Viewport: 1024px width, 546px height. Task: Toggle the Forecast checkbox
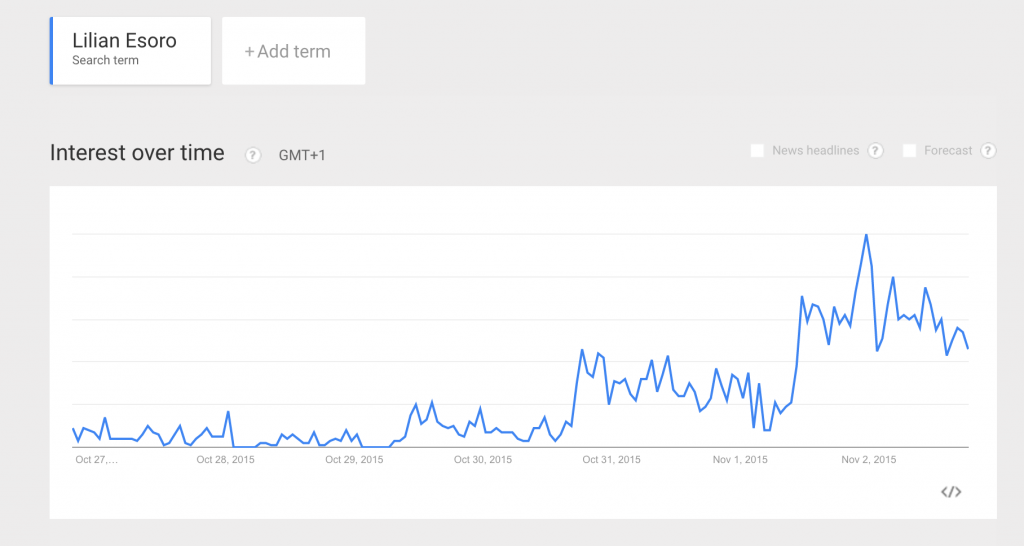909,151
